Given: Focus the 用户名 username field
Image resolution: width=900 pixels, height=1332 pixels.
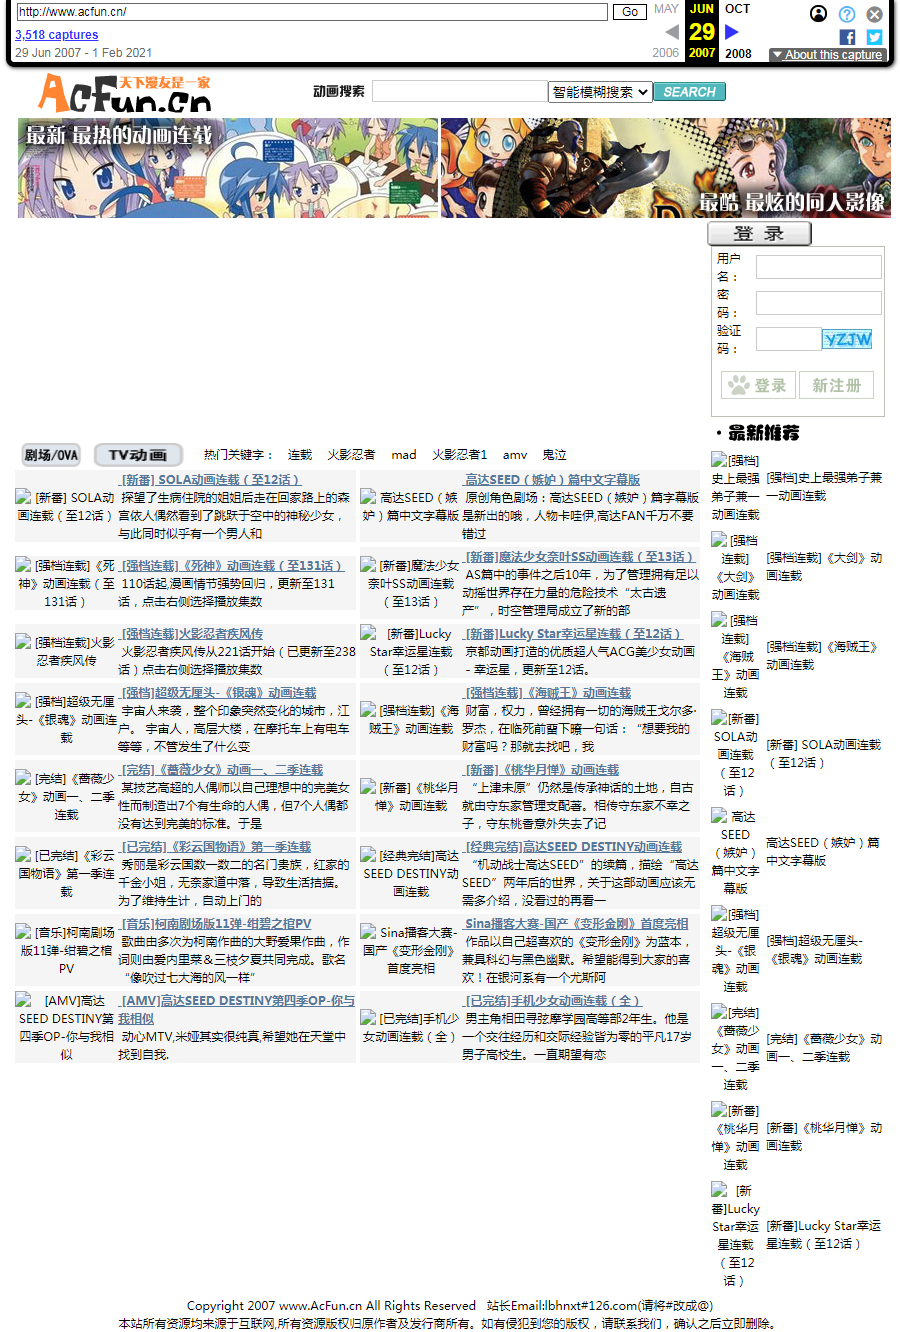Looking at the screenshot, I should (819, 267).
